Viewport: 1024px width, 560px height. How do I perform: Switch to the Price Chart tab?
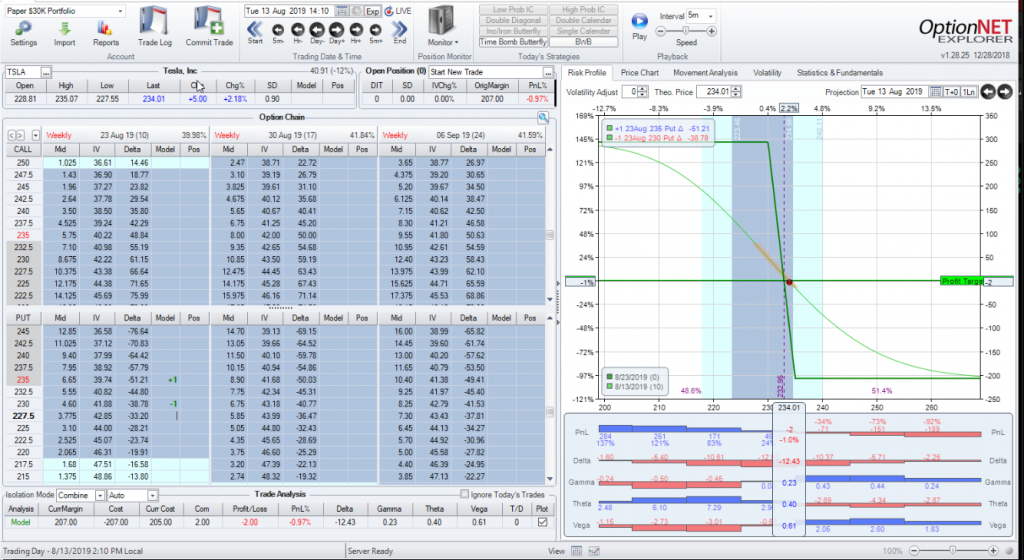pyautogui.click(x=639, y=72)
